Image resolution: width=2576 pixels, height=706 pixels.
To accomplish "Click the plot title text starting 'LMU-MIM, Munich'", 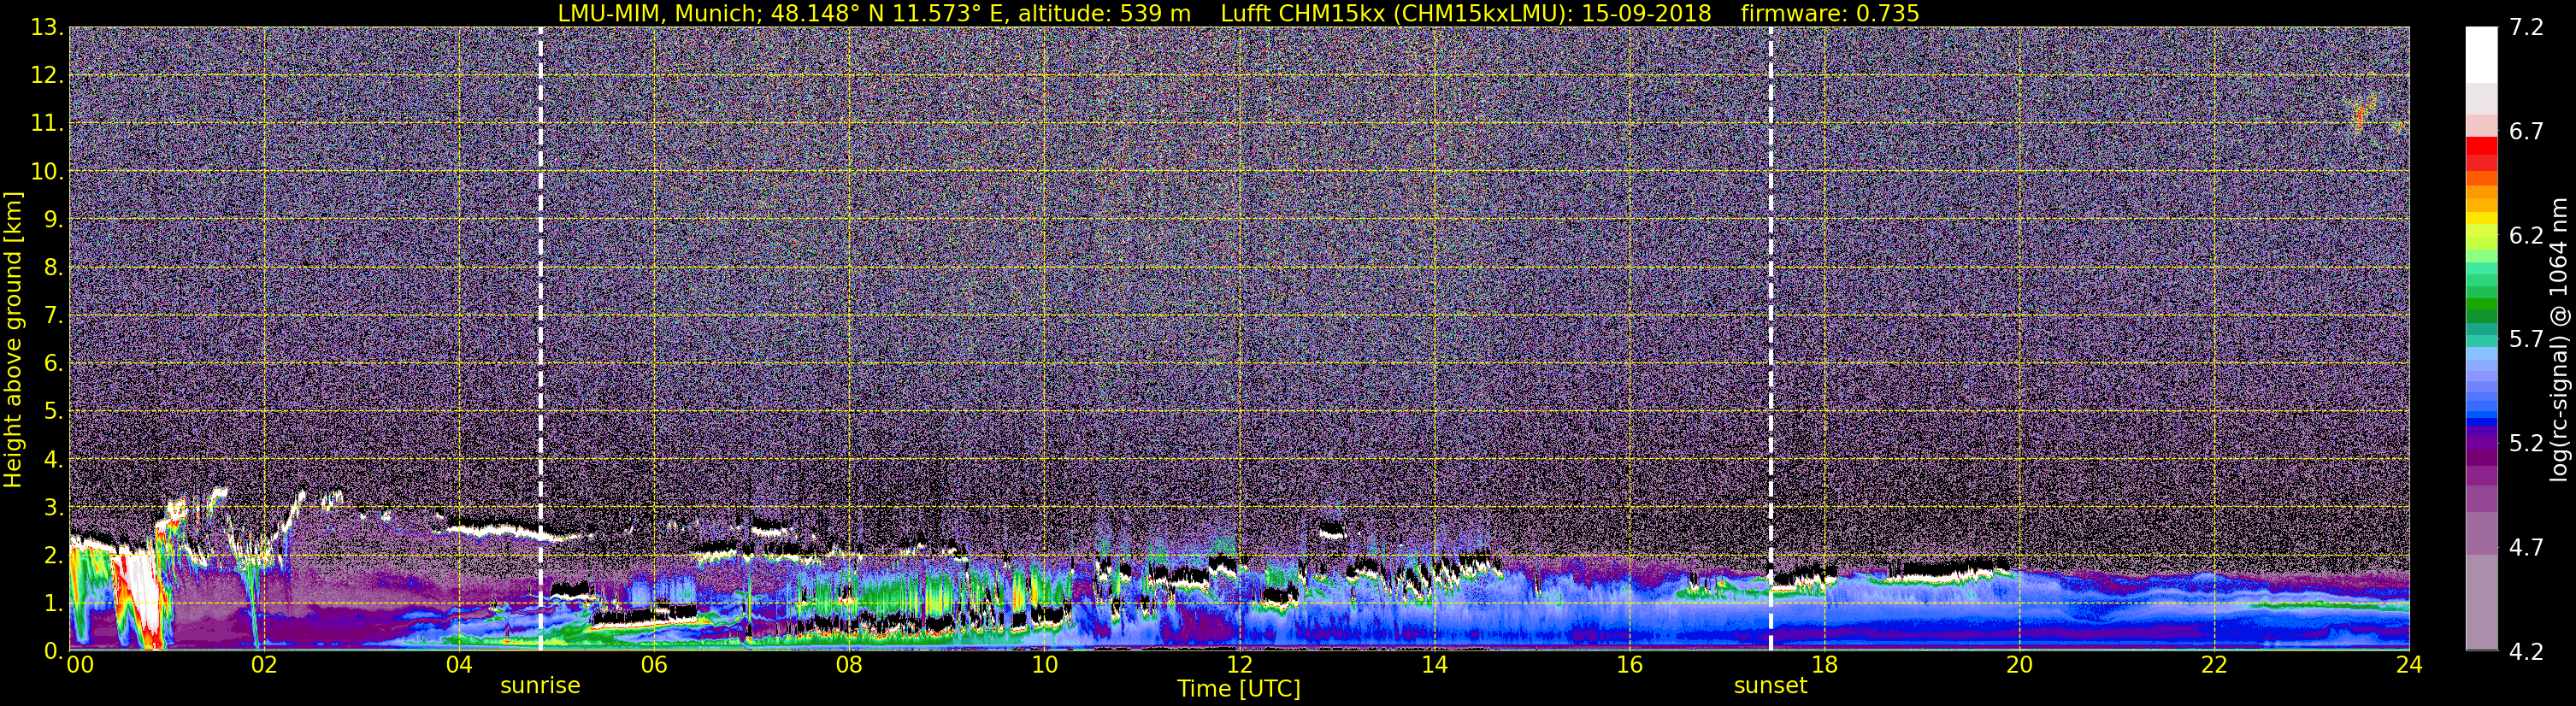I will pyautogui.click(x=1238, y=13).
